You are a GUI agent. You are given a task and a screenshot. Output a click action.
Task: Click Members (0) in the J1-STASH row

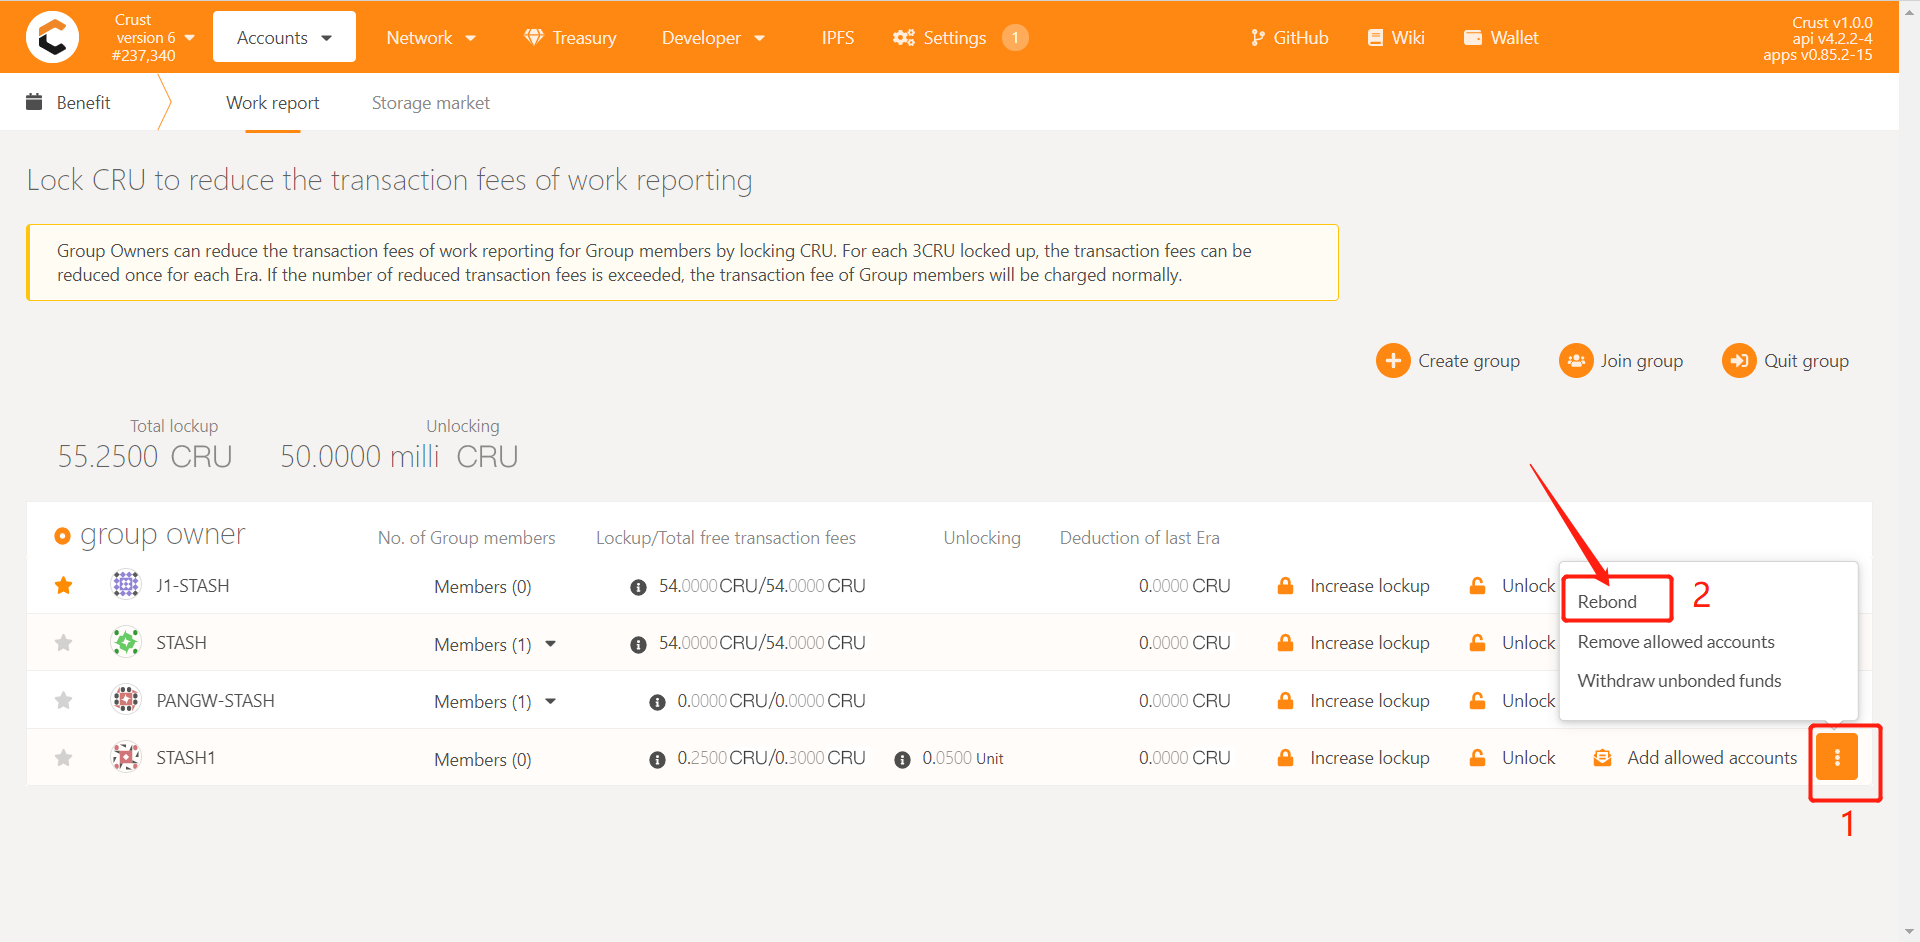483,587
